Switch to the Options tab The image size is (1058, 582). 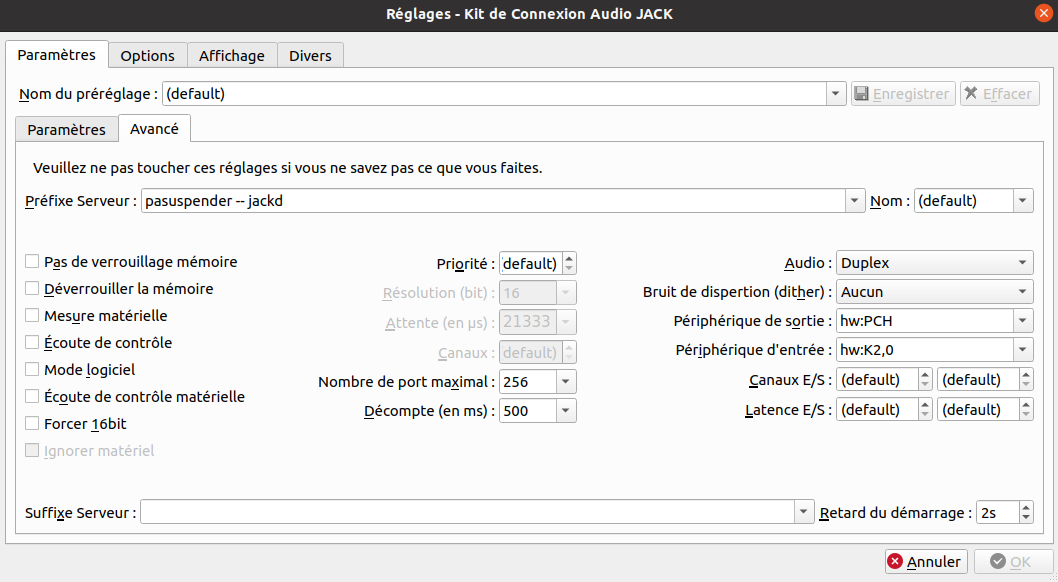tap(148, 56)
